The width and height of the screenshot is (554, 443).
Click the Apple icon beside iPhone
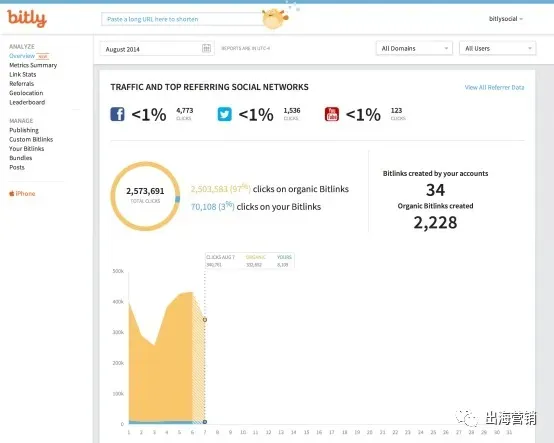(x=12, y=193)
